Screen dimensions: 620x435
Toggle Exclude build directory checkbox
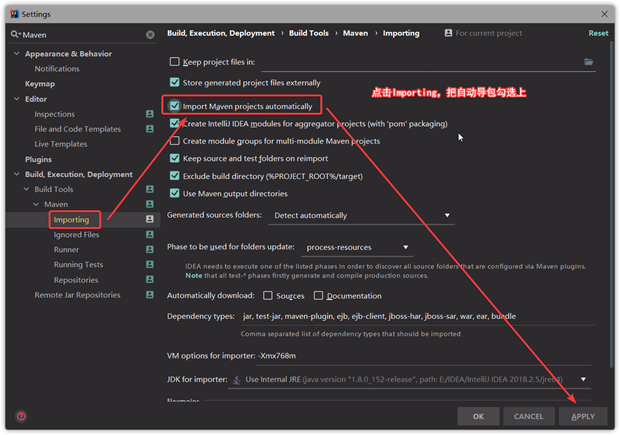(x=174, y=176)
